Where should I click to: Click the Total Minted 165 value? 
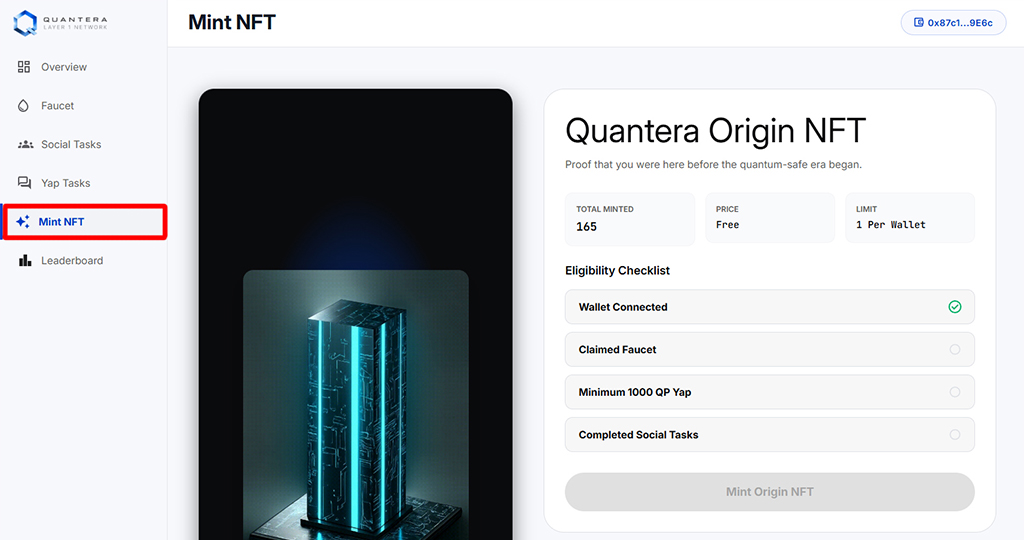(x=586, y=227)
